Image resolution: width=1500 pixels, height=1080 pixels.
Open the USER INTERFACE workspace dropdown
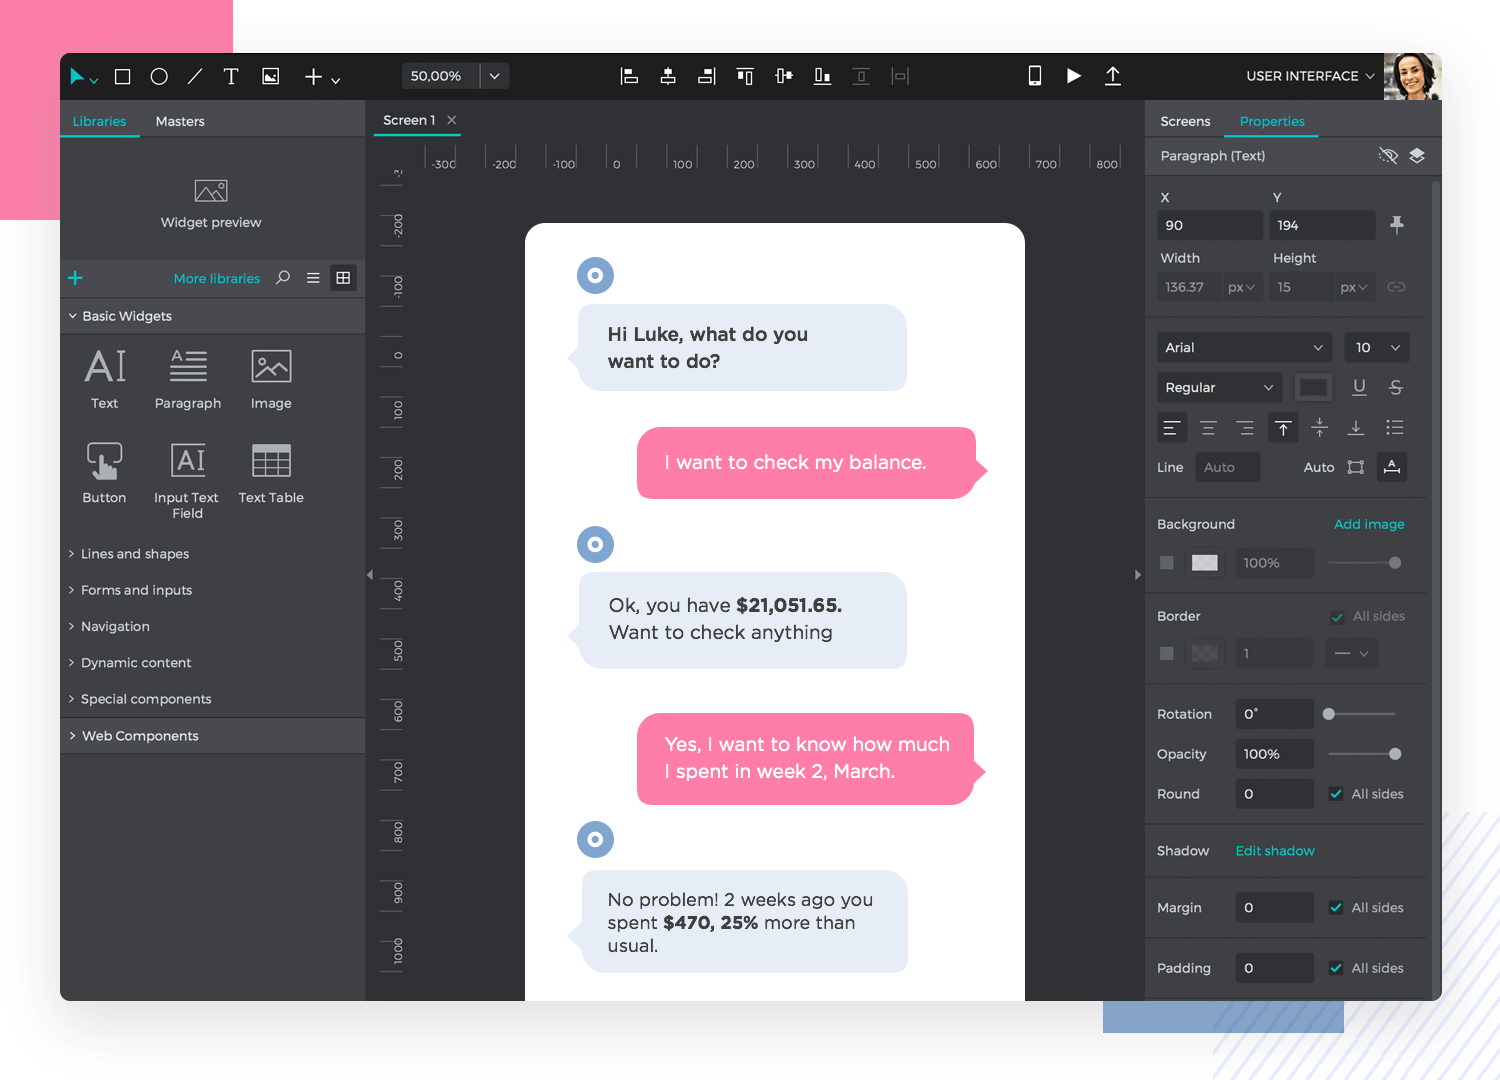(x=1310, y=76)
